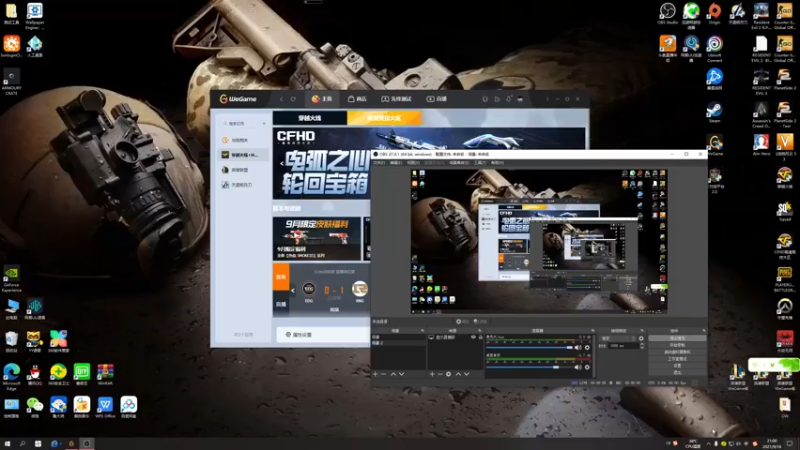Click the WeGame sidebar search field

pos(241,123)
